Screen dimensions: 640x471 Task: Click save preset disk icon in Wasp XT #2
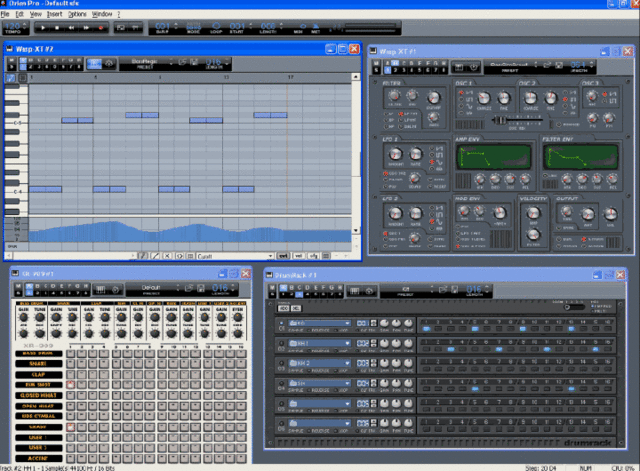(194, 62)
